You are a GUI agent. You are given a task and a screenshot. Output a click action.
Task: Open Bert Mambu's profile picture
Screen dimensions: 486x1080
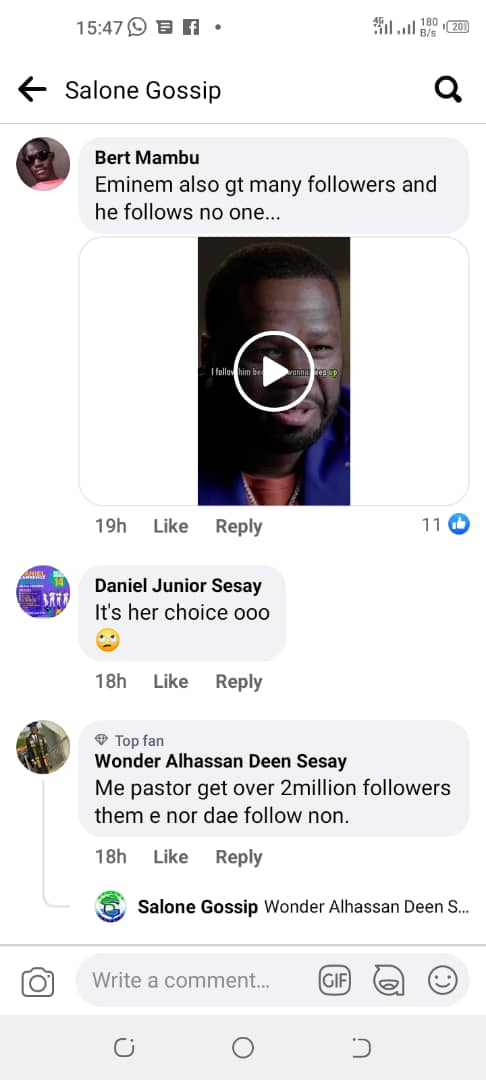tap(43, 163)
